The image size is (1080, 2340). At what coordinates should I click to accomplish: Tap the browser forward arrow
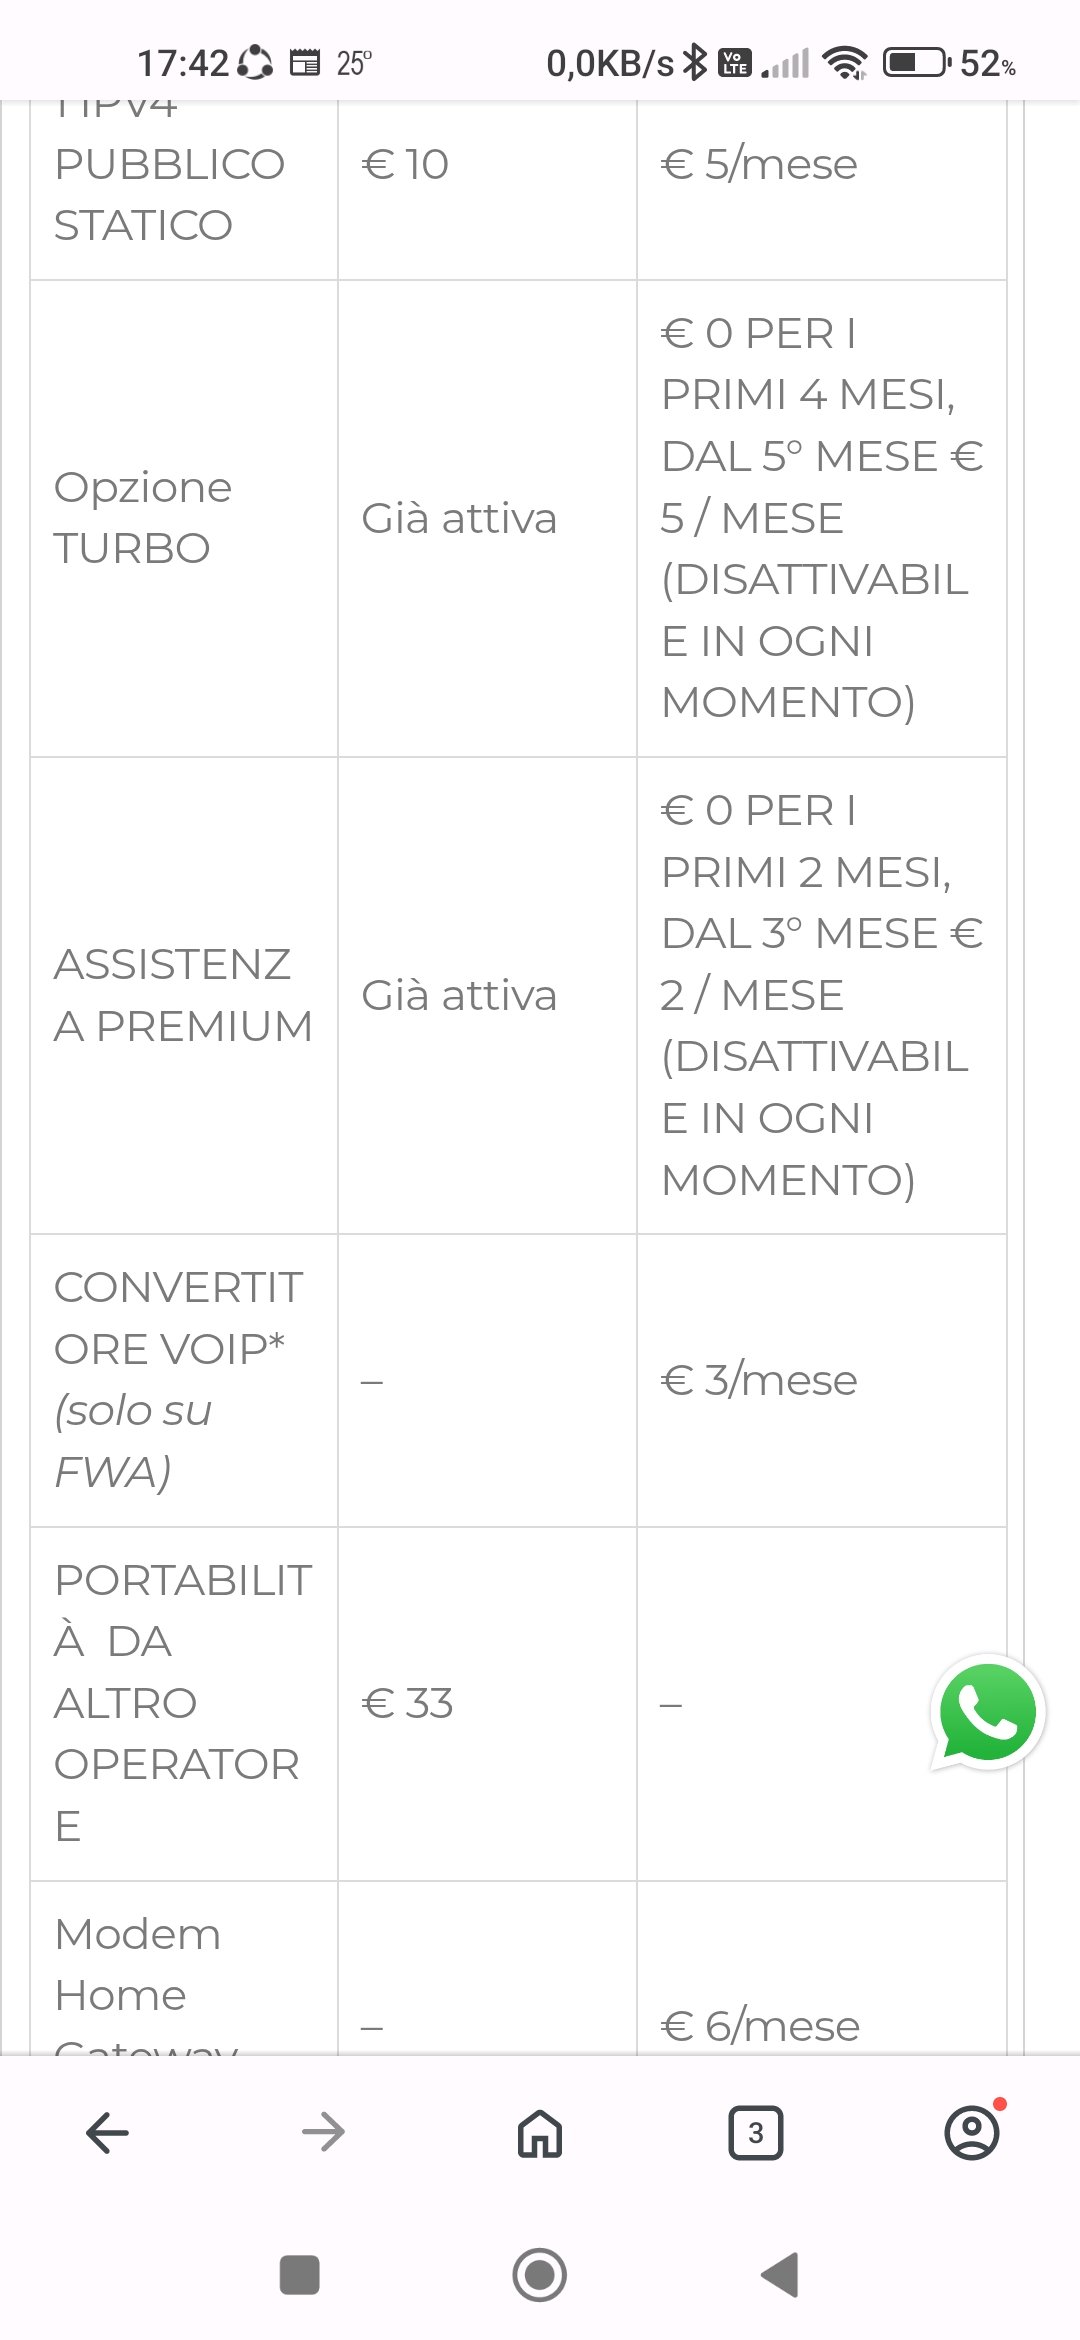pyautogui.click(x=323, y=2133)
